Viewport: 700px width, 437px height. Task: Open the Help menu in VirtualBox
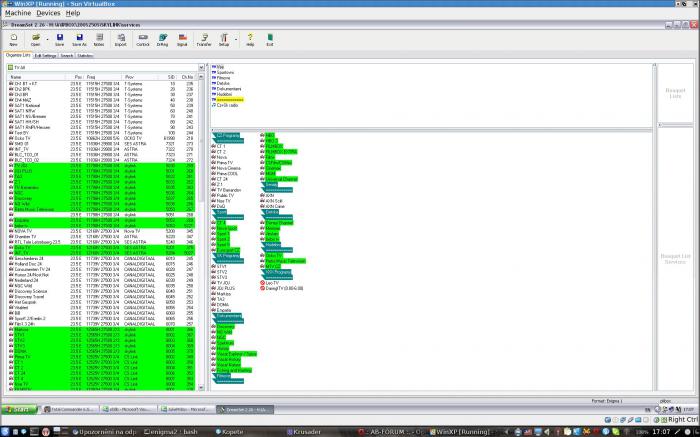(x=73, y=13)
